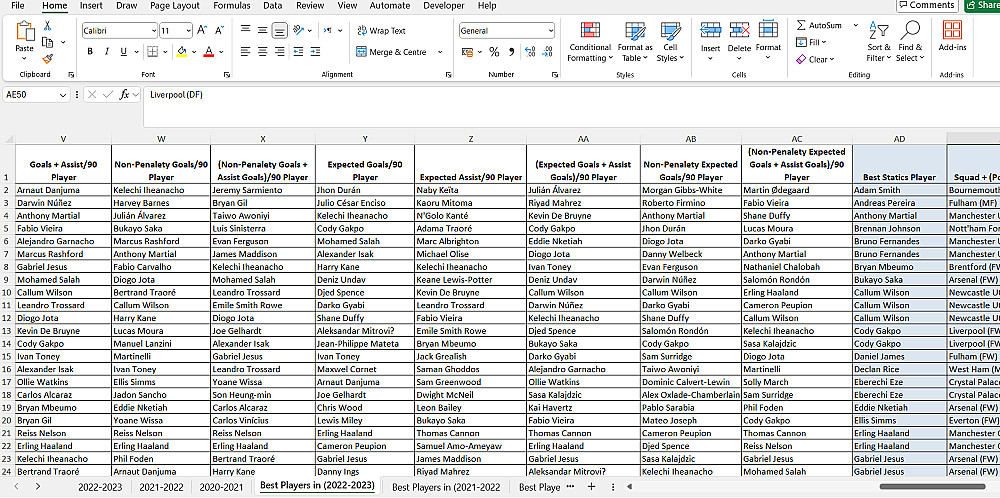Decrease font size with smaller A icon

[x=219, y=30]
